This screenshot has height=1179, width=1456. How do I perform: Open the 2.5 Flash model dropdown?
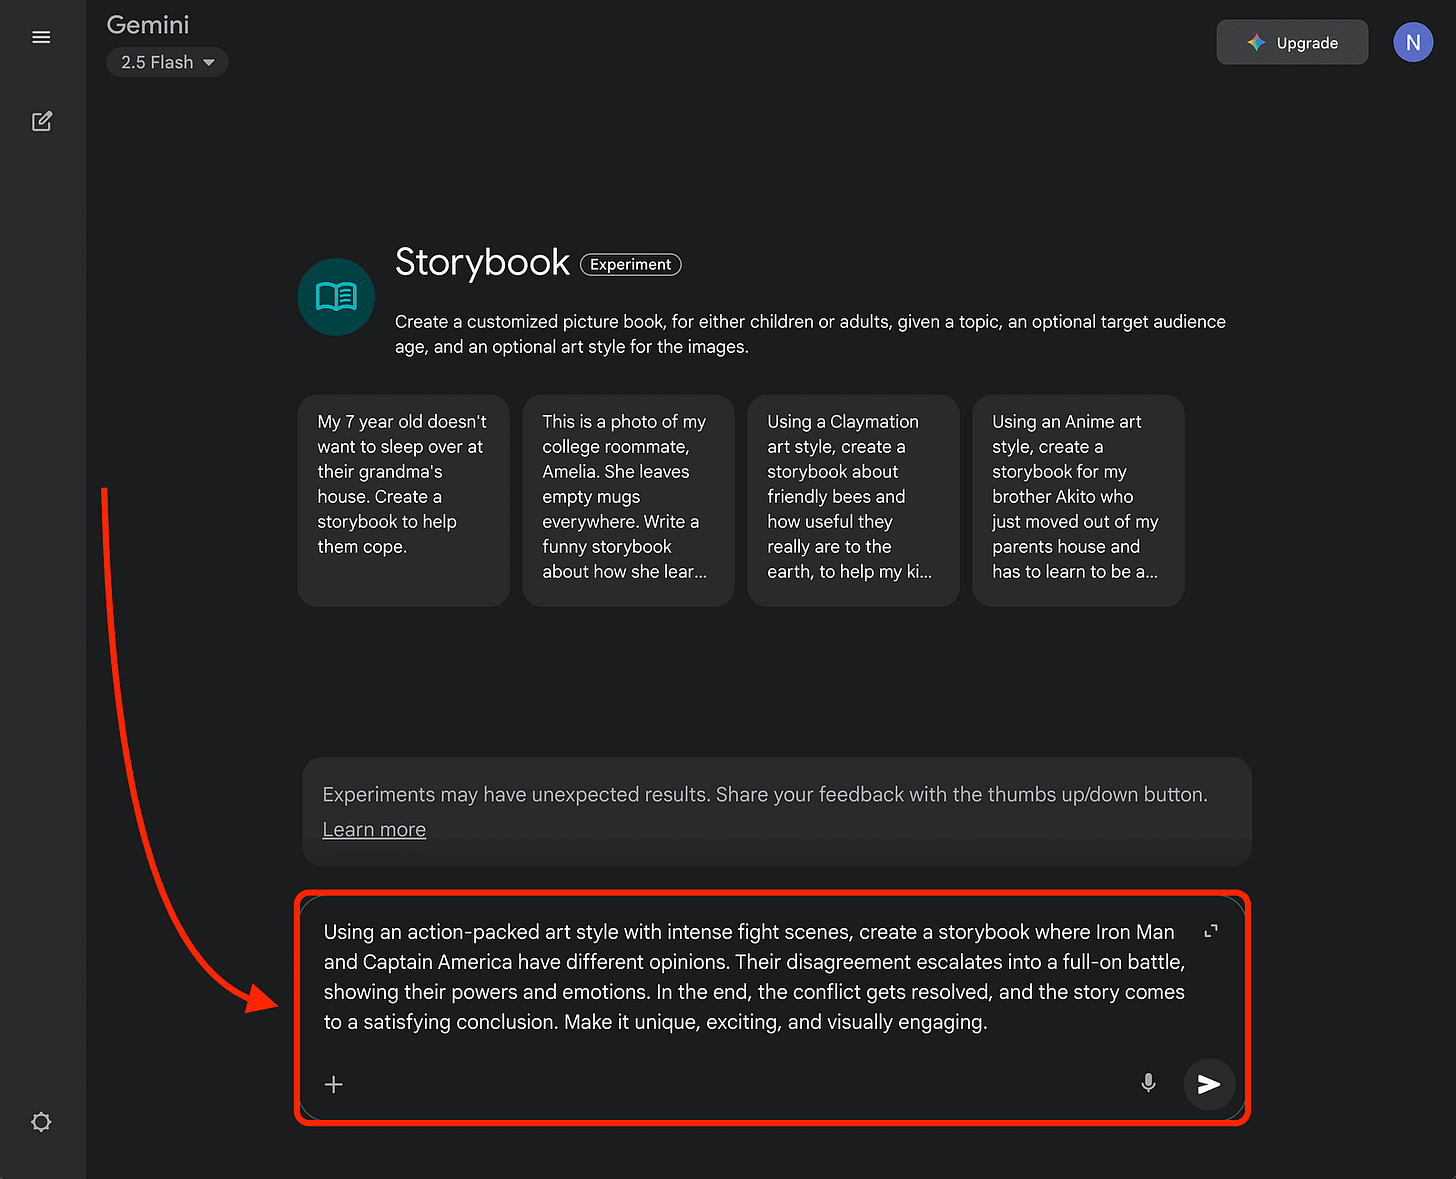pyautogui.click(x=168, y=62)
